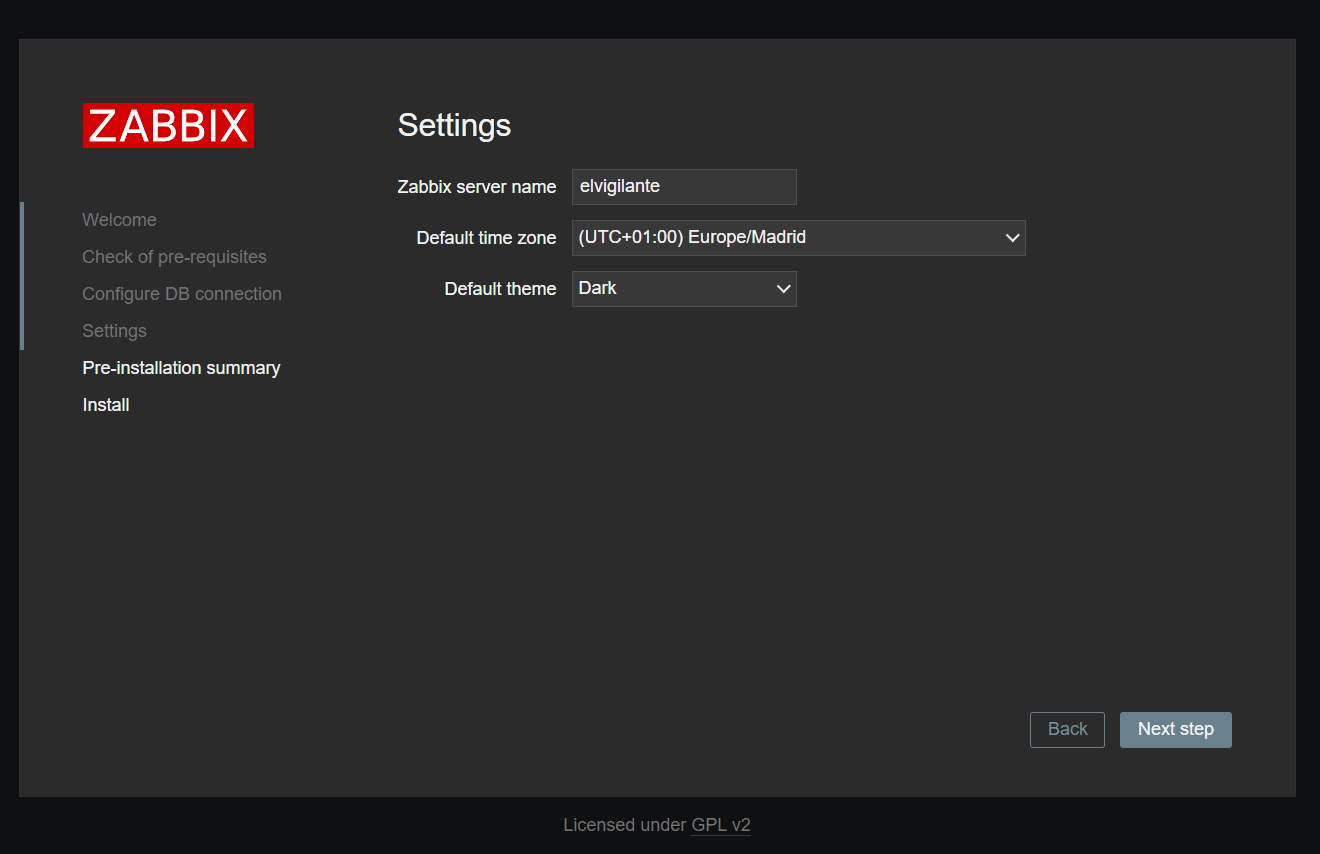
Task: Click the Zabbix server name label
Action: [x=477, y=187]
